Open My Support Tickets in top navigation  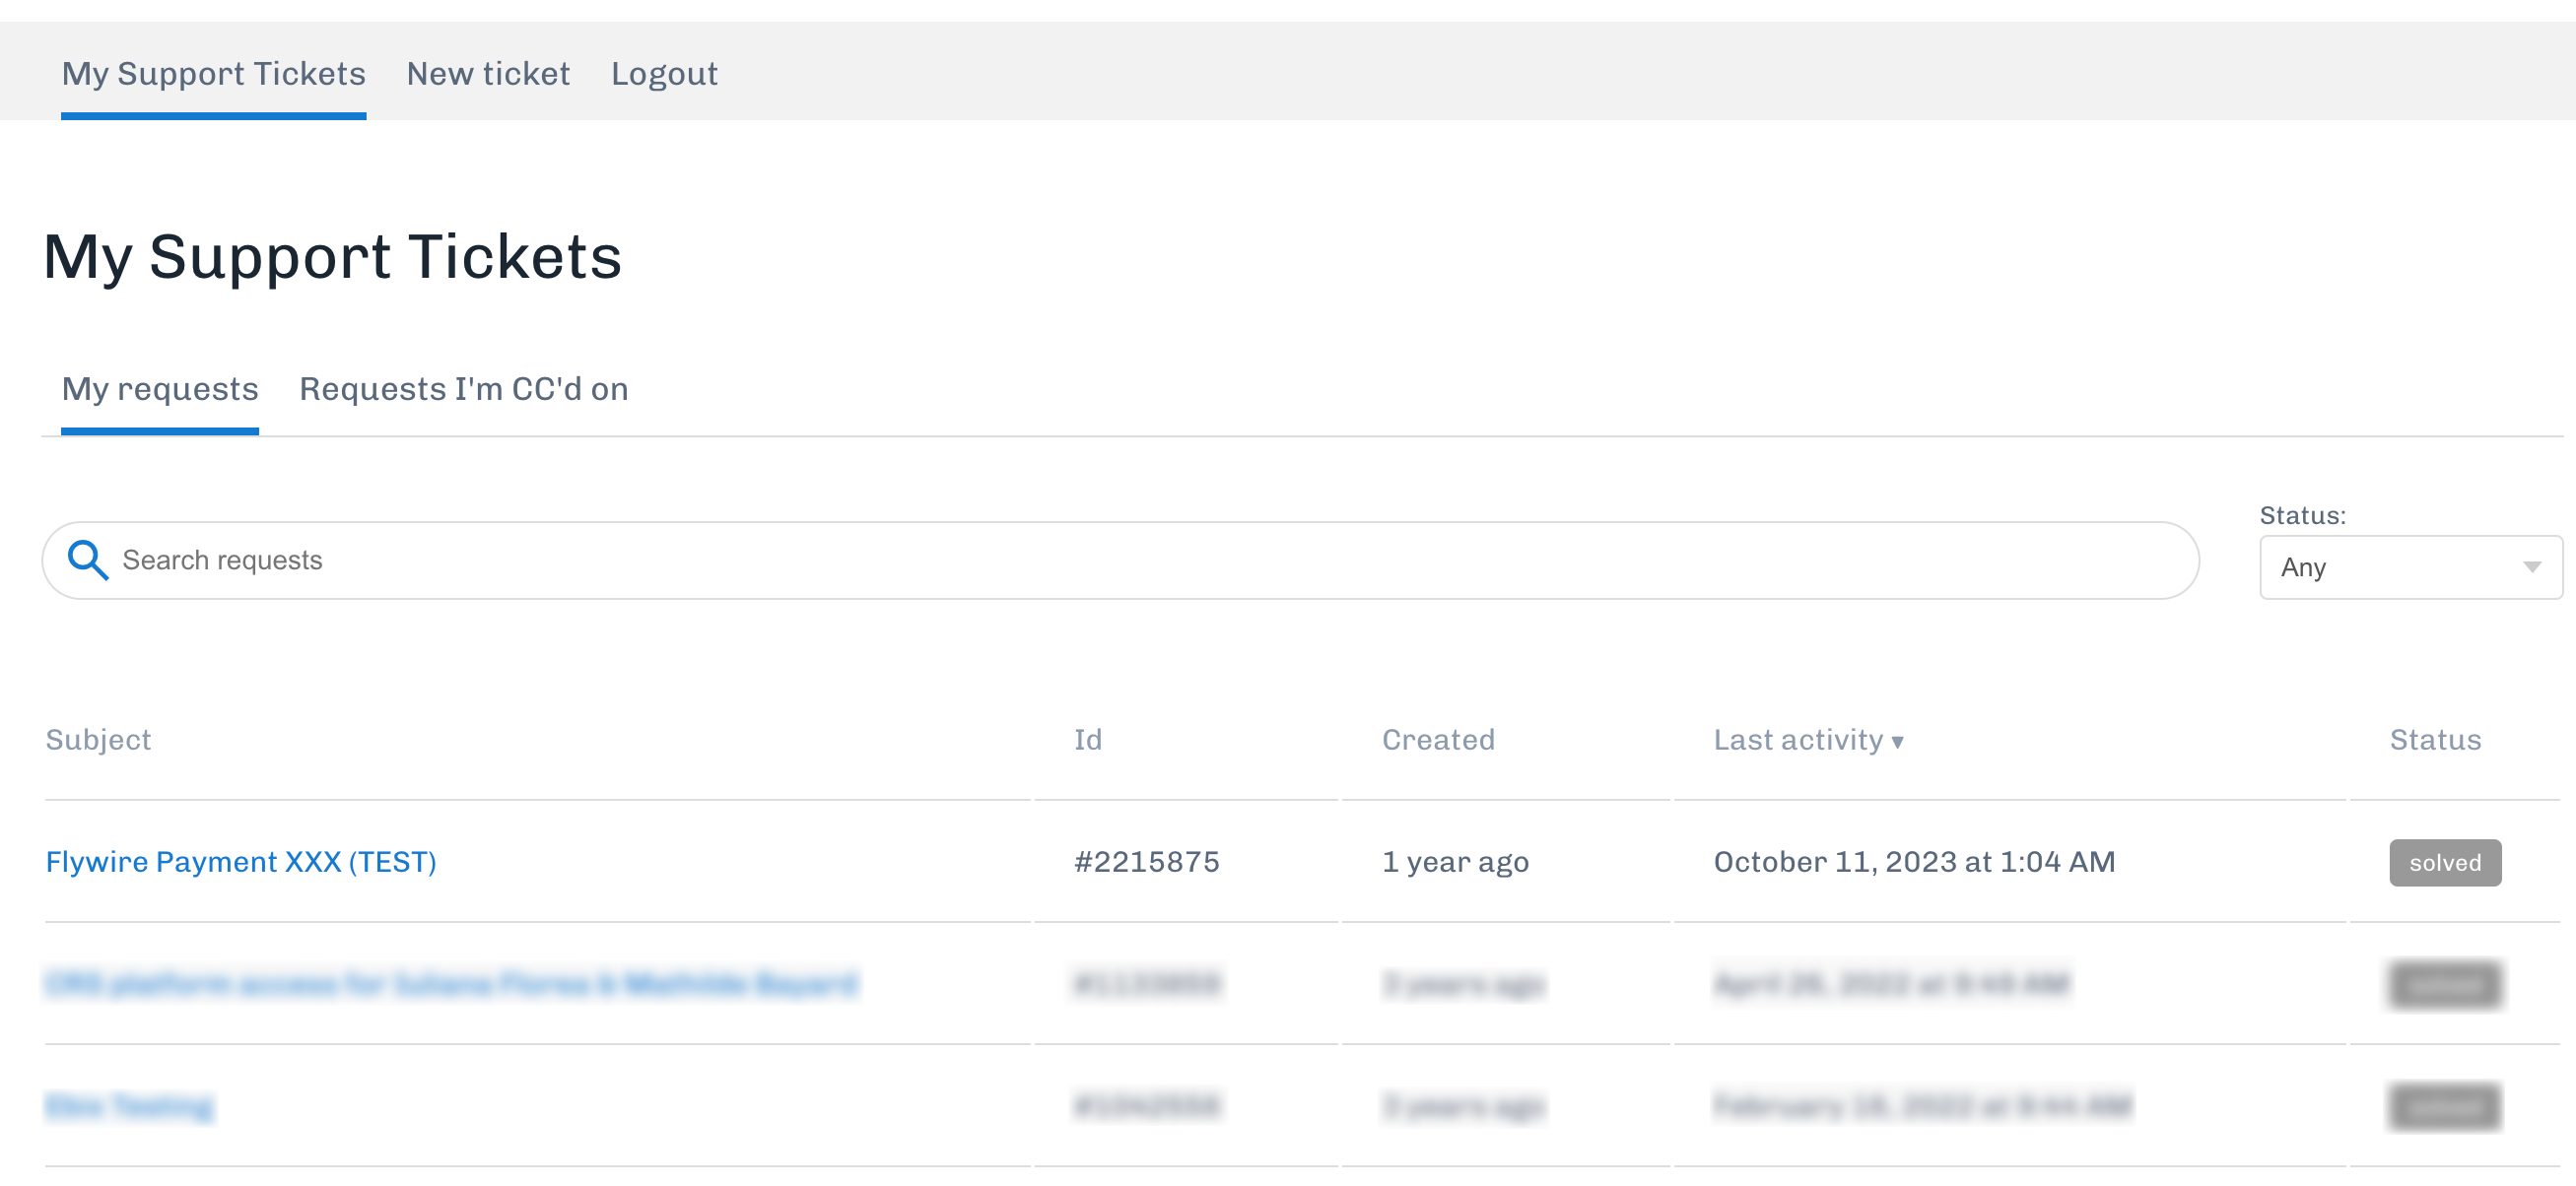[x=213, y=74]
